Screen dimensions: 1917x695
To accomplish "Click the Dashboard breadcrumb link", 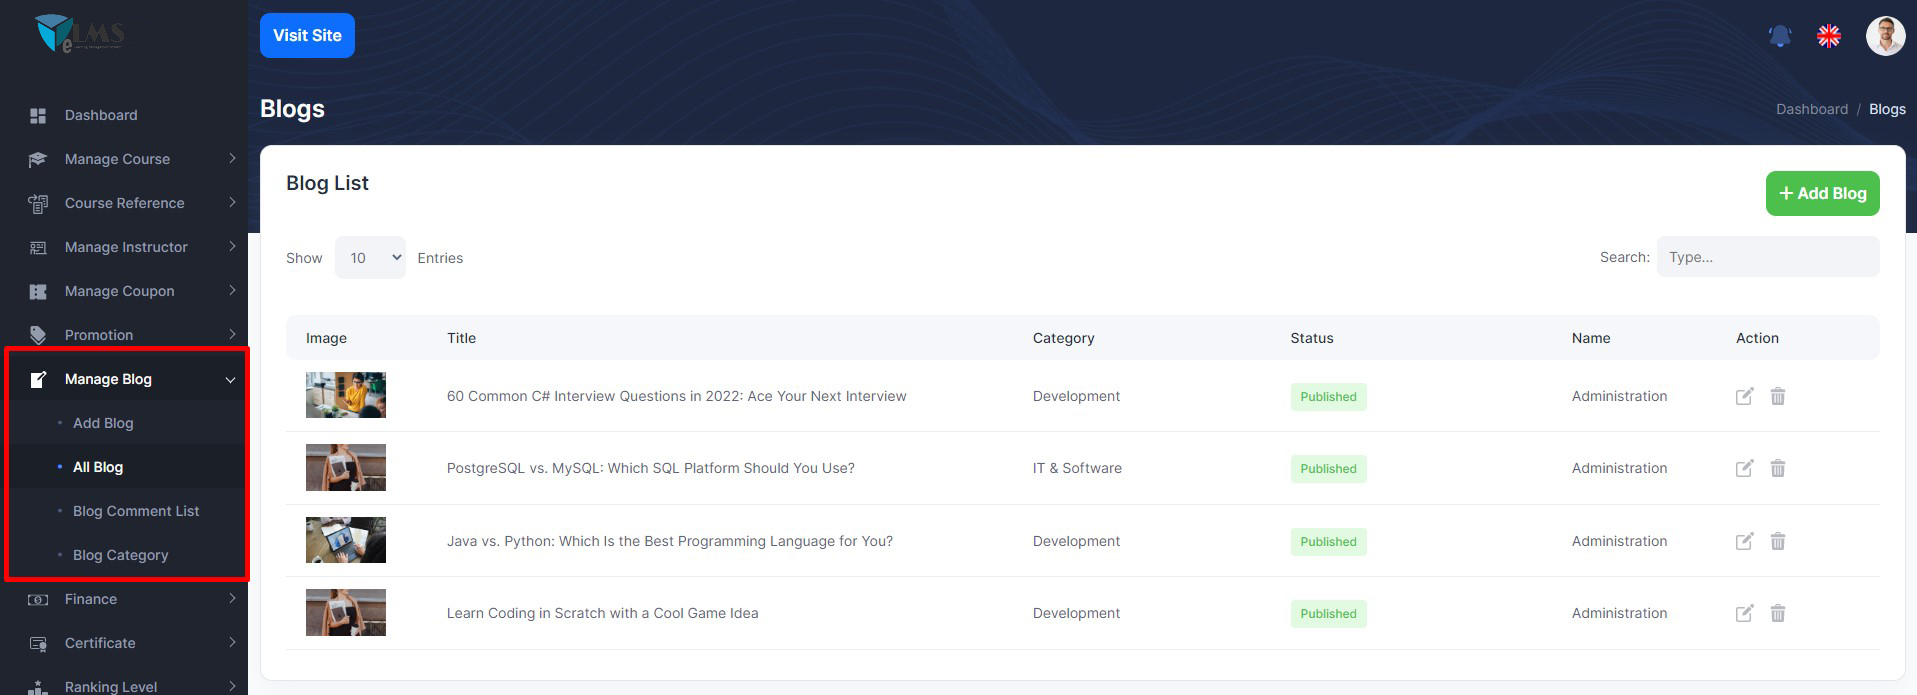I will pyautogui.click(x=1811, y=109).
